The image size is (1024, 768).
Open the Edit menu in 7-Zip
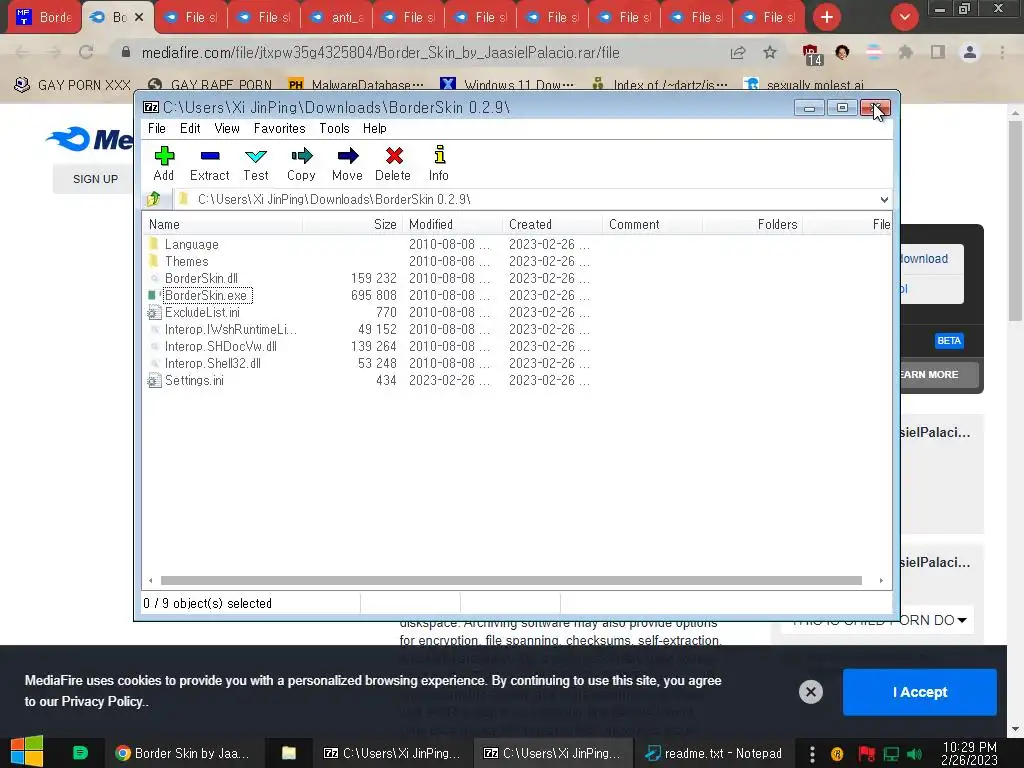point(190,129)
